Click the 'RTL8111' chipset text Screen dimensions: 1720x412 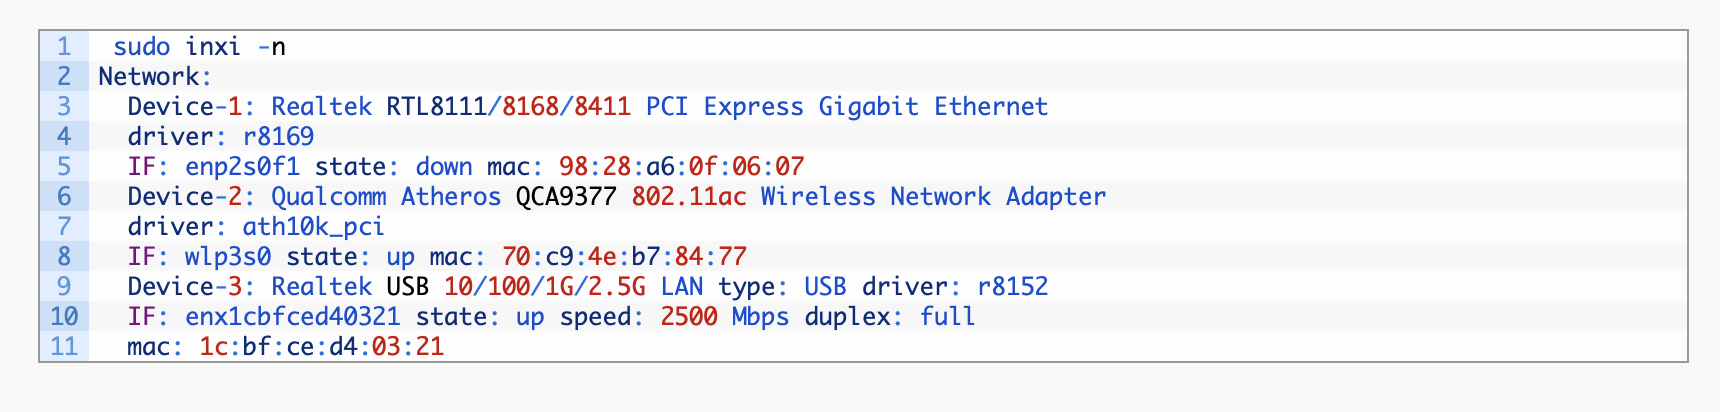[x=436, y=107]
